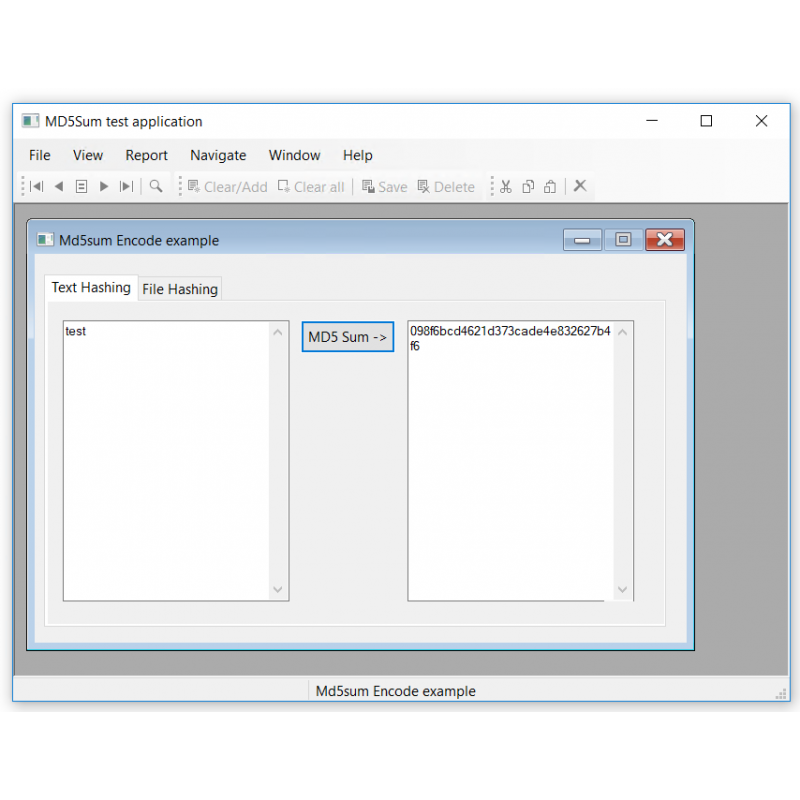Open search with magnifying glass icon
Image resolution: width=800 pixels, height=800 pixels.
[156, 186]
